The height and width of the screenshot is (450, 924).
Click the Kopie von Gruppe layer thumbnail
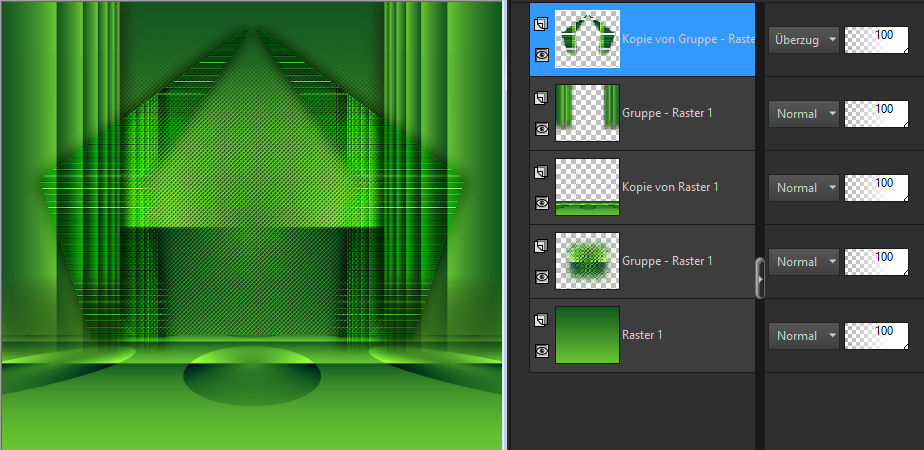pos(588,39)
